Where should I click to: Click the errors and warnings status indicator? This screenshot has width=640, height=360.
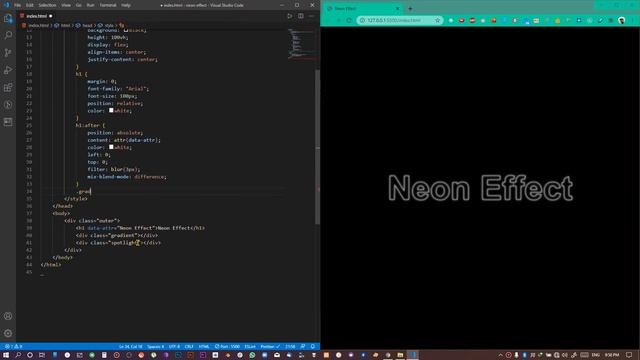(x=13, y=347)
